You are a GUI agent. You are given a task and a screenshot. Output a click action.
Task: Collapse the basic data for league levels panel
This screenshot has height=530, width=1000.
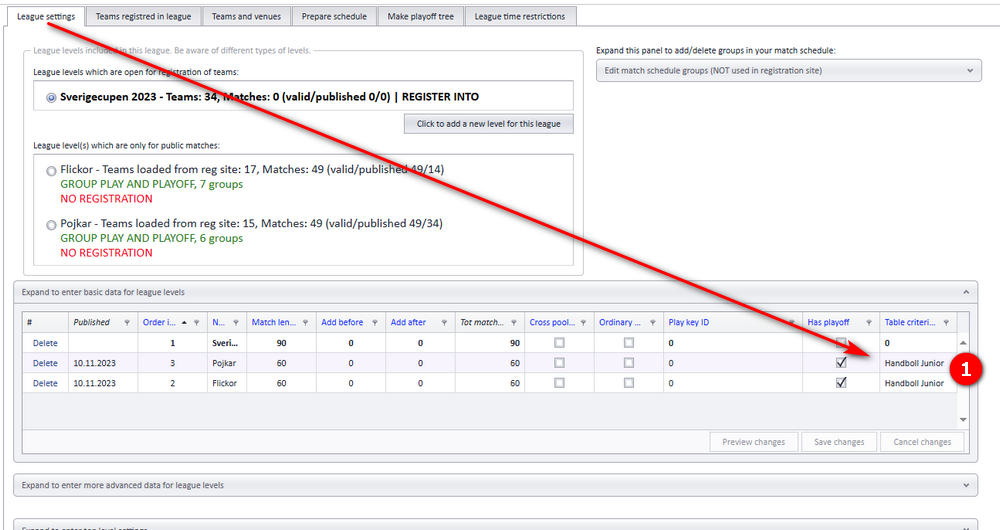966,292
